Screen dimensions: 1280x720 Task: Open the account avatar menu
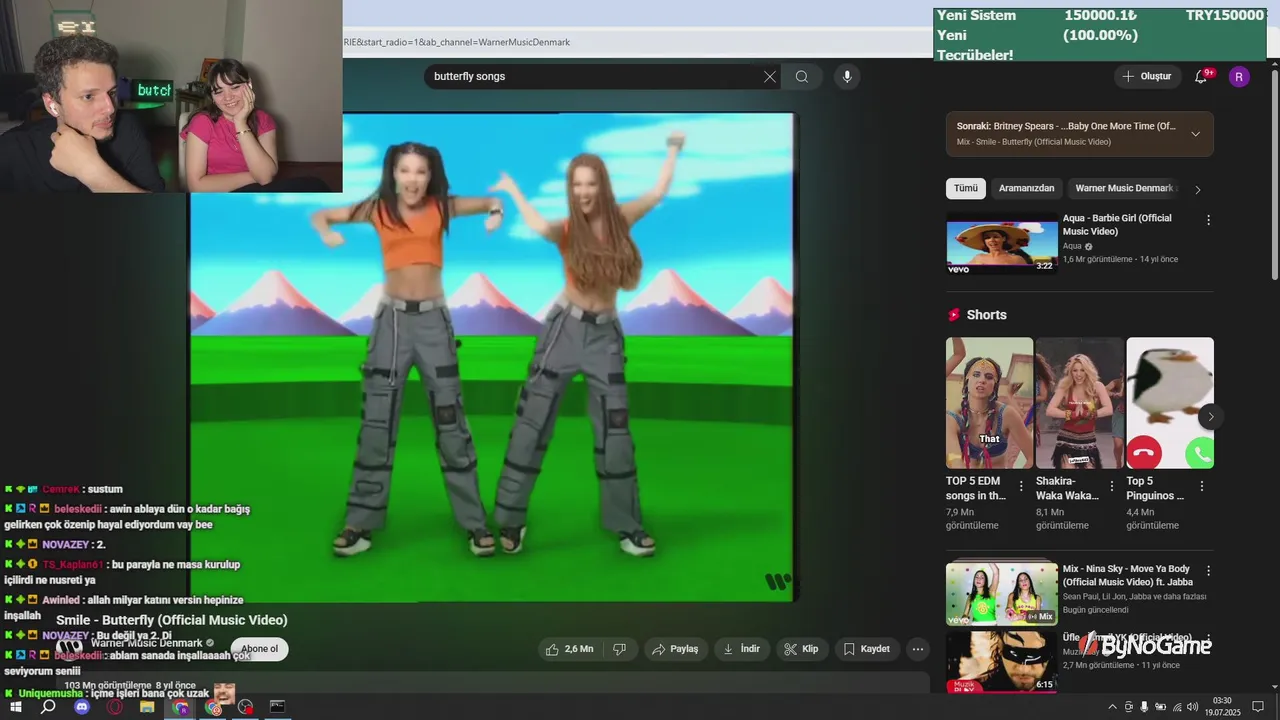(1239, 77)
